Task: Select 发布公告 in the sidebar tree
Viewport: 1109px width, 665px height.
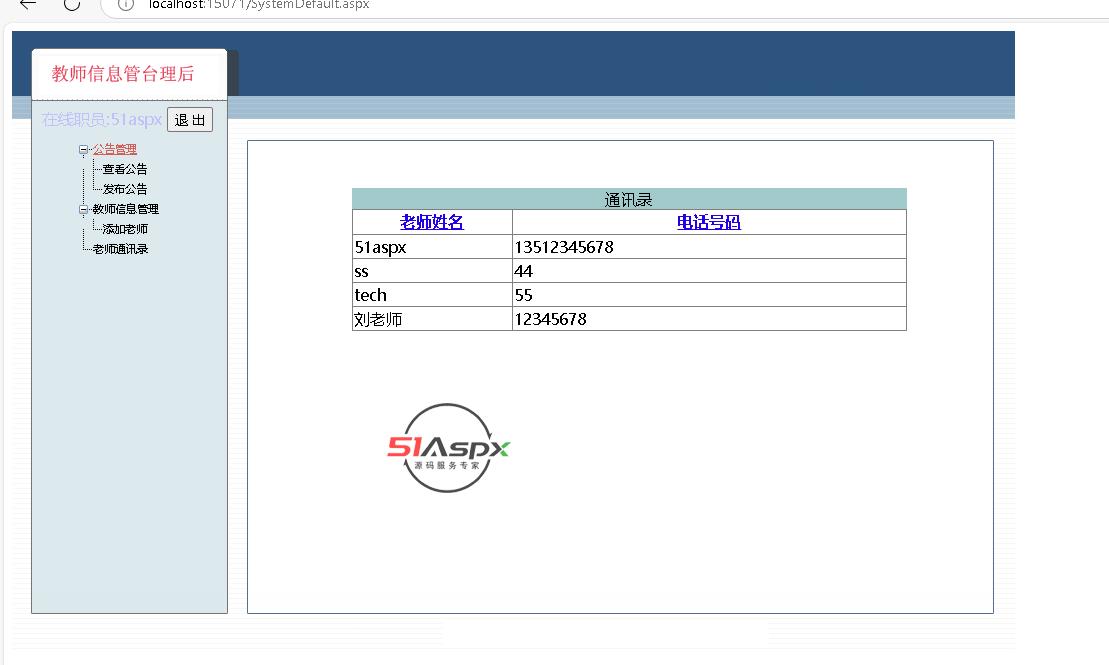Action: (x=125, y=189)
